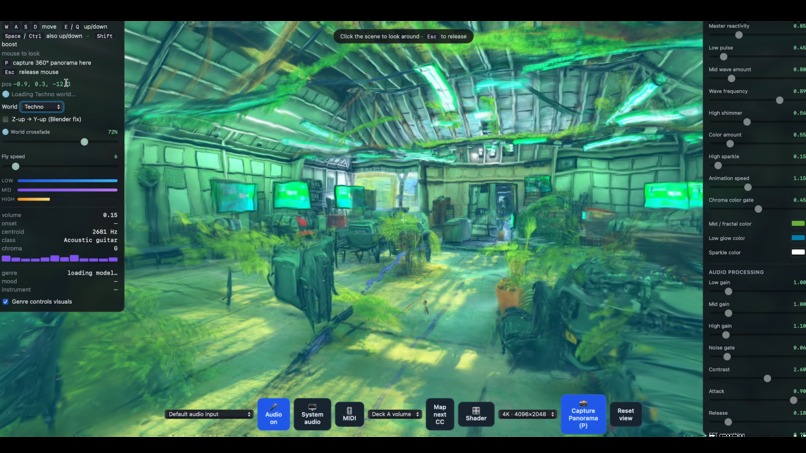Screen dimensions: 806x453
Task: Open the Mid / fractal color swatch
Action: pos(798,224)
